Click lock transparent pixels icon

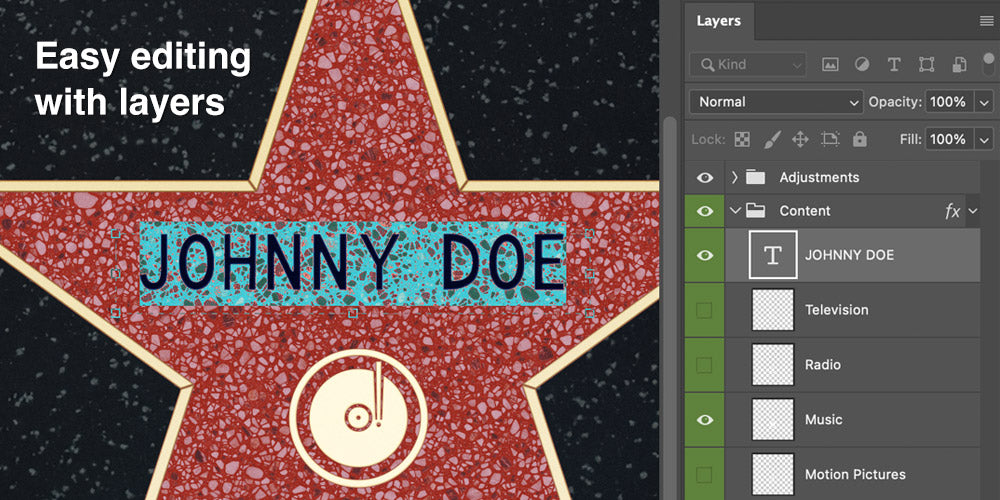pyautogui.click(x=742, y=140)
